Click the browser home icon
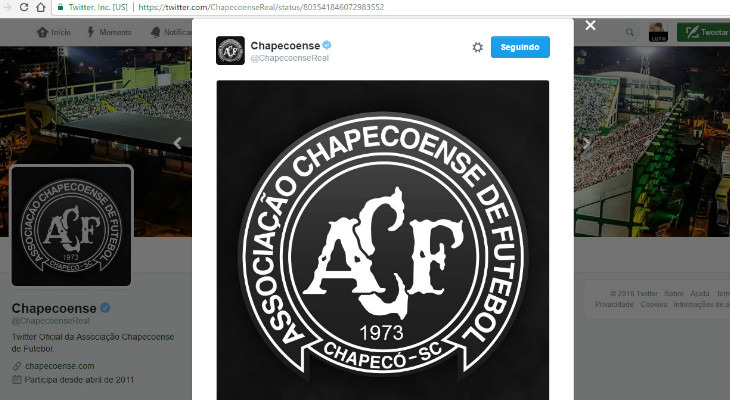The image size is (730, 400). [41, 7]
